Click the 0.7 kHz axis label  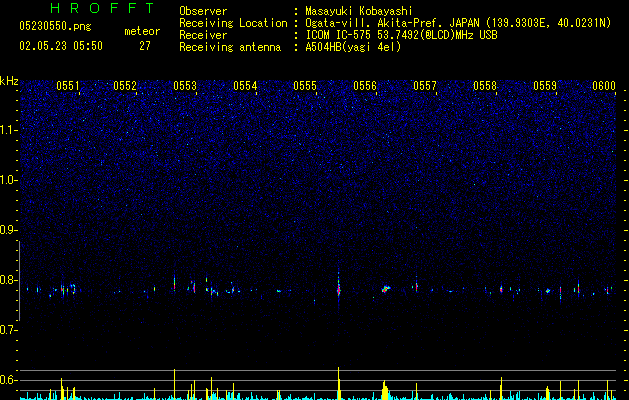click(9, 330)
